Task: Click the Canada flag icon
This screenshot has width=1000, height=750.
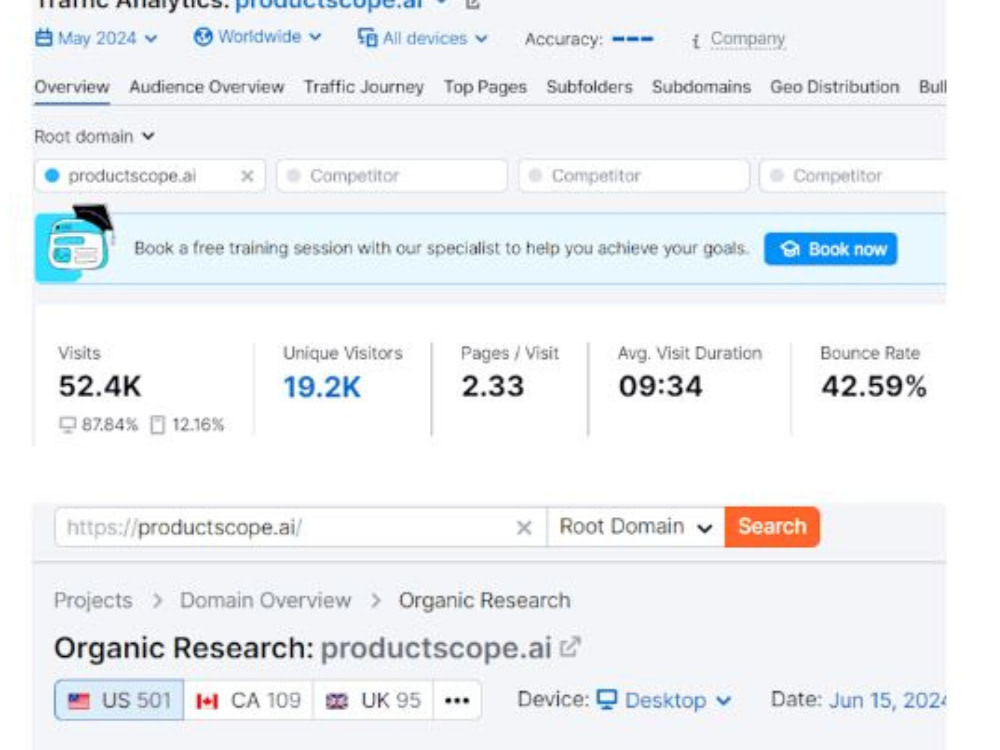Action: [207, 702]
